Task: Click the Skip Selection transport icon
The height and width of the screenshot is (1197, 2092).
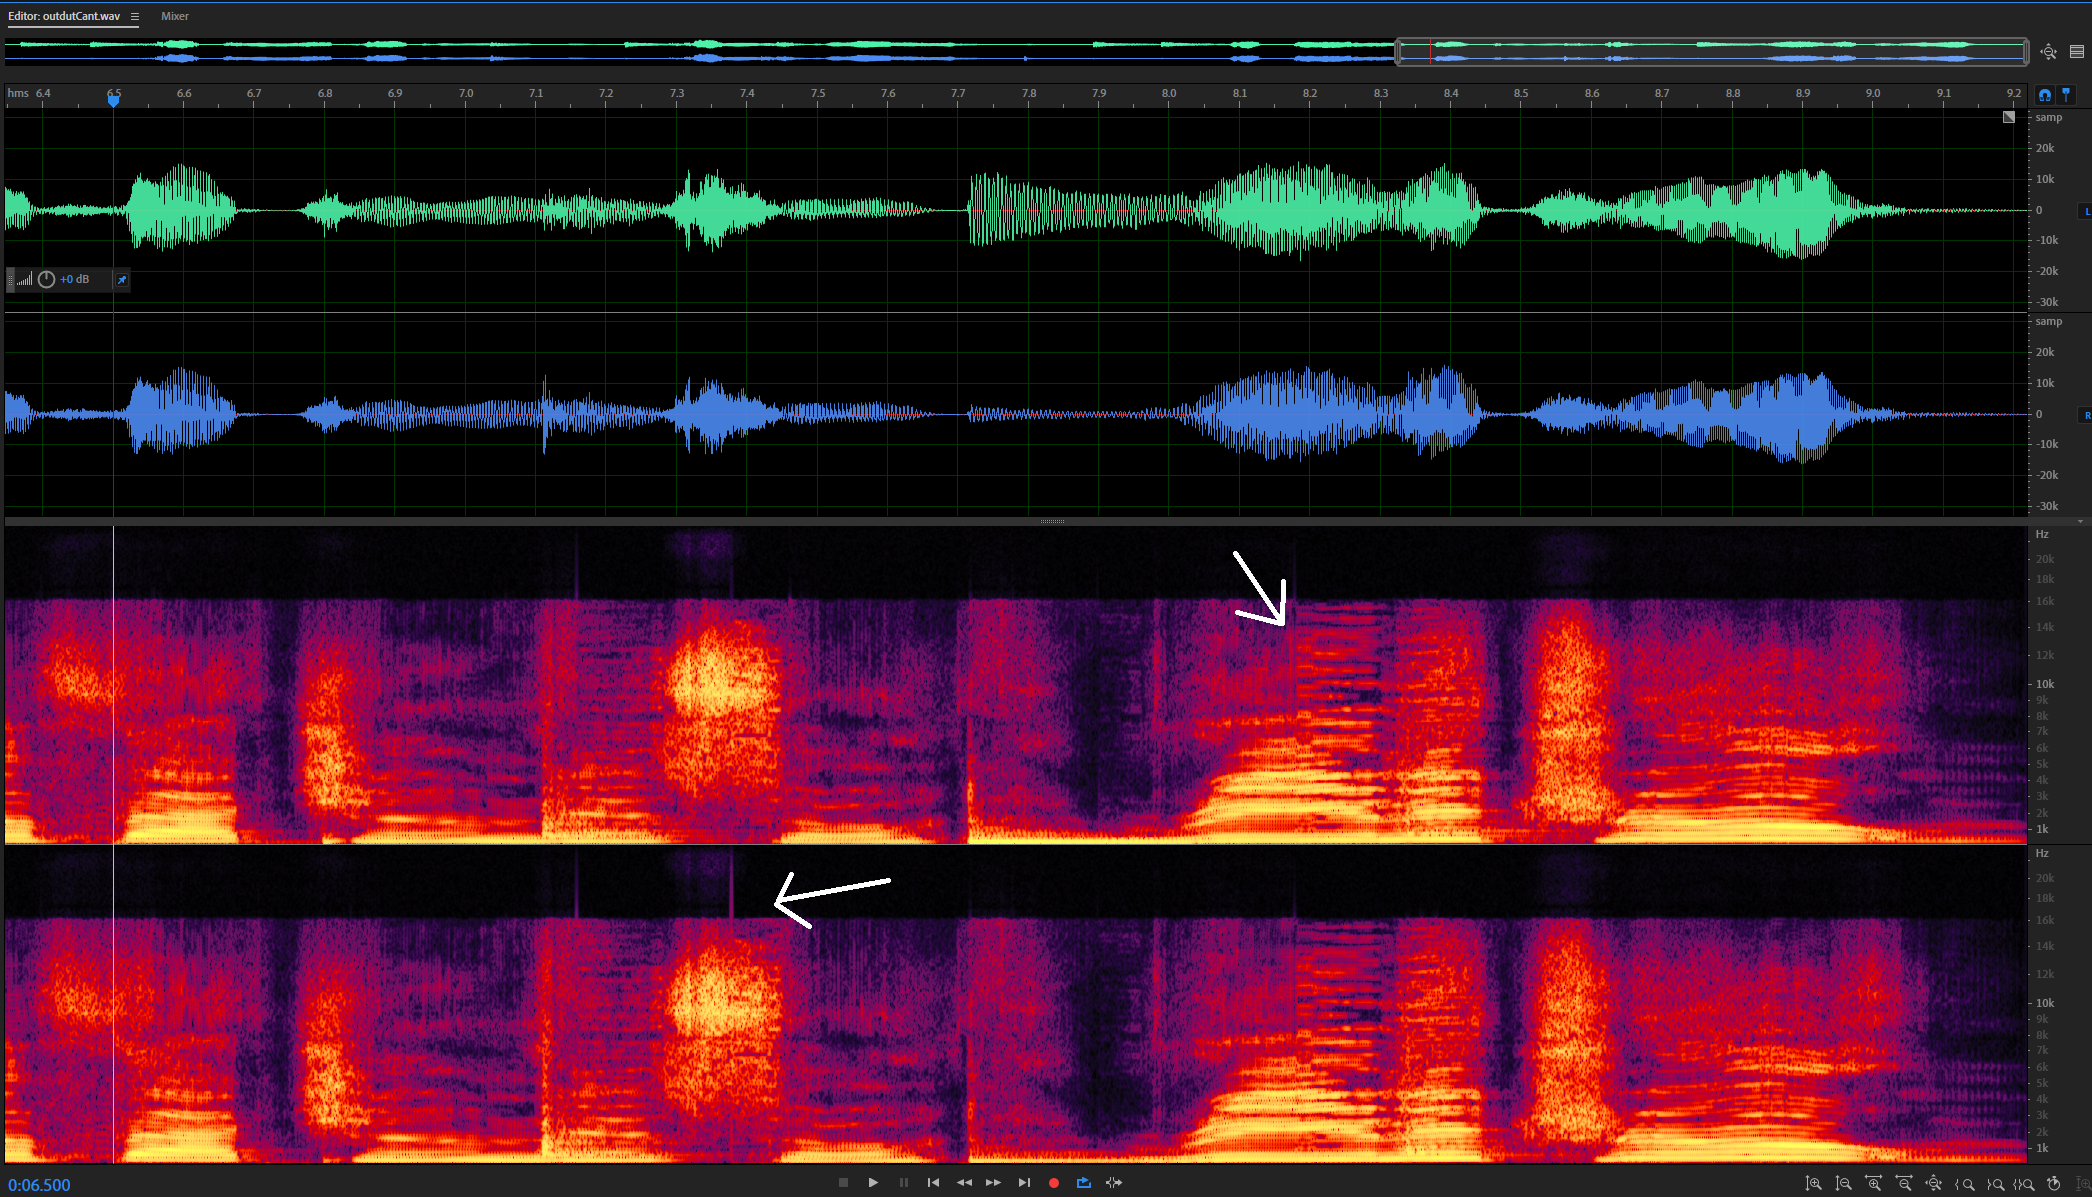Action: pos(1114,1183)
